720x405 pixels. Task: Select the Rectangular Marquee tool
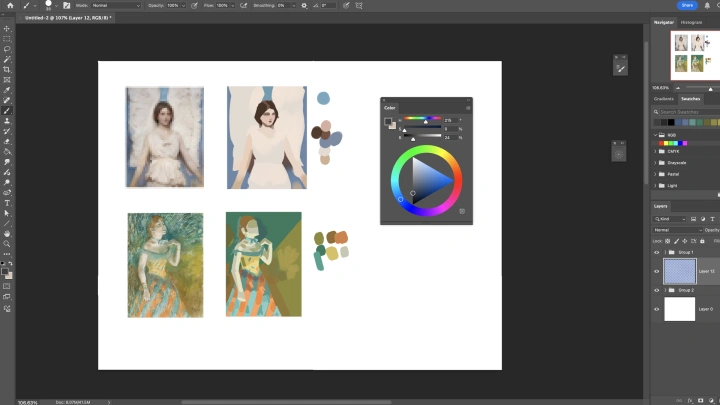[7, 39]
